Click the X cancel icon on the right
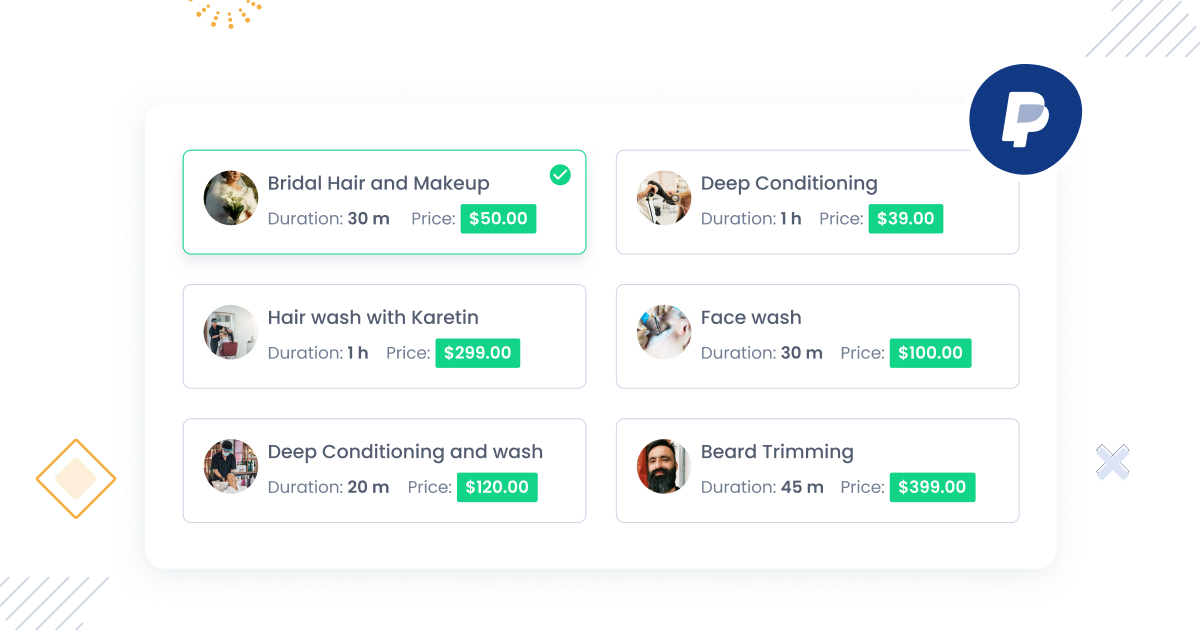The height and width of the screenshot is (630, 1200). [1112, 462]
